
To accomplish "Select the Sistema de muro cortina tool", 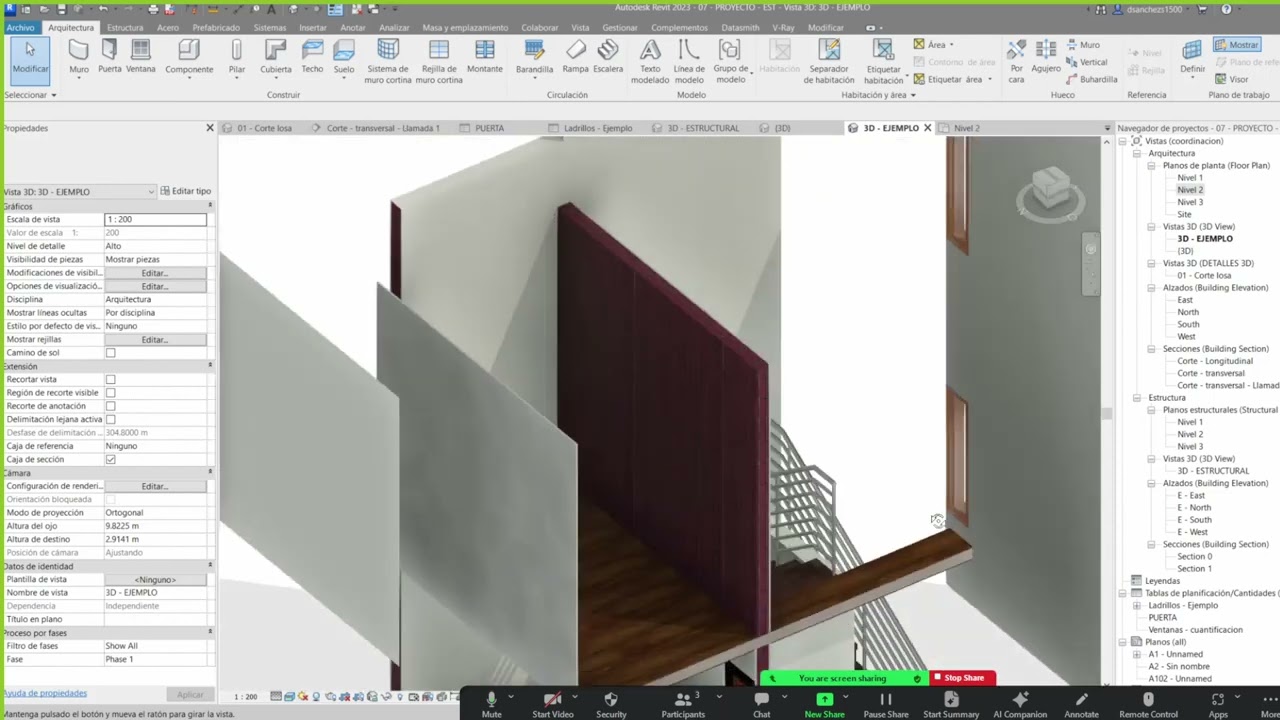I will click(x=388, y=61).
